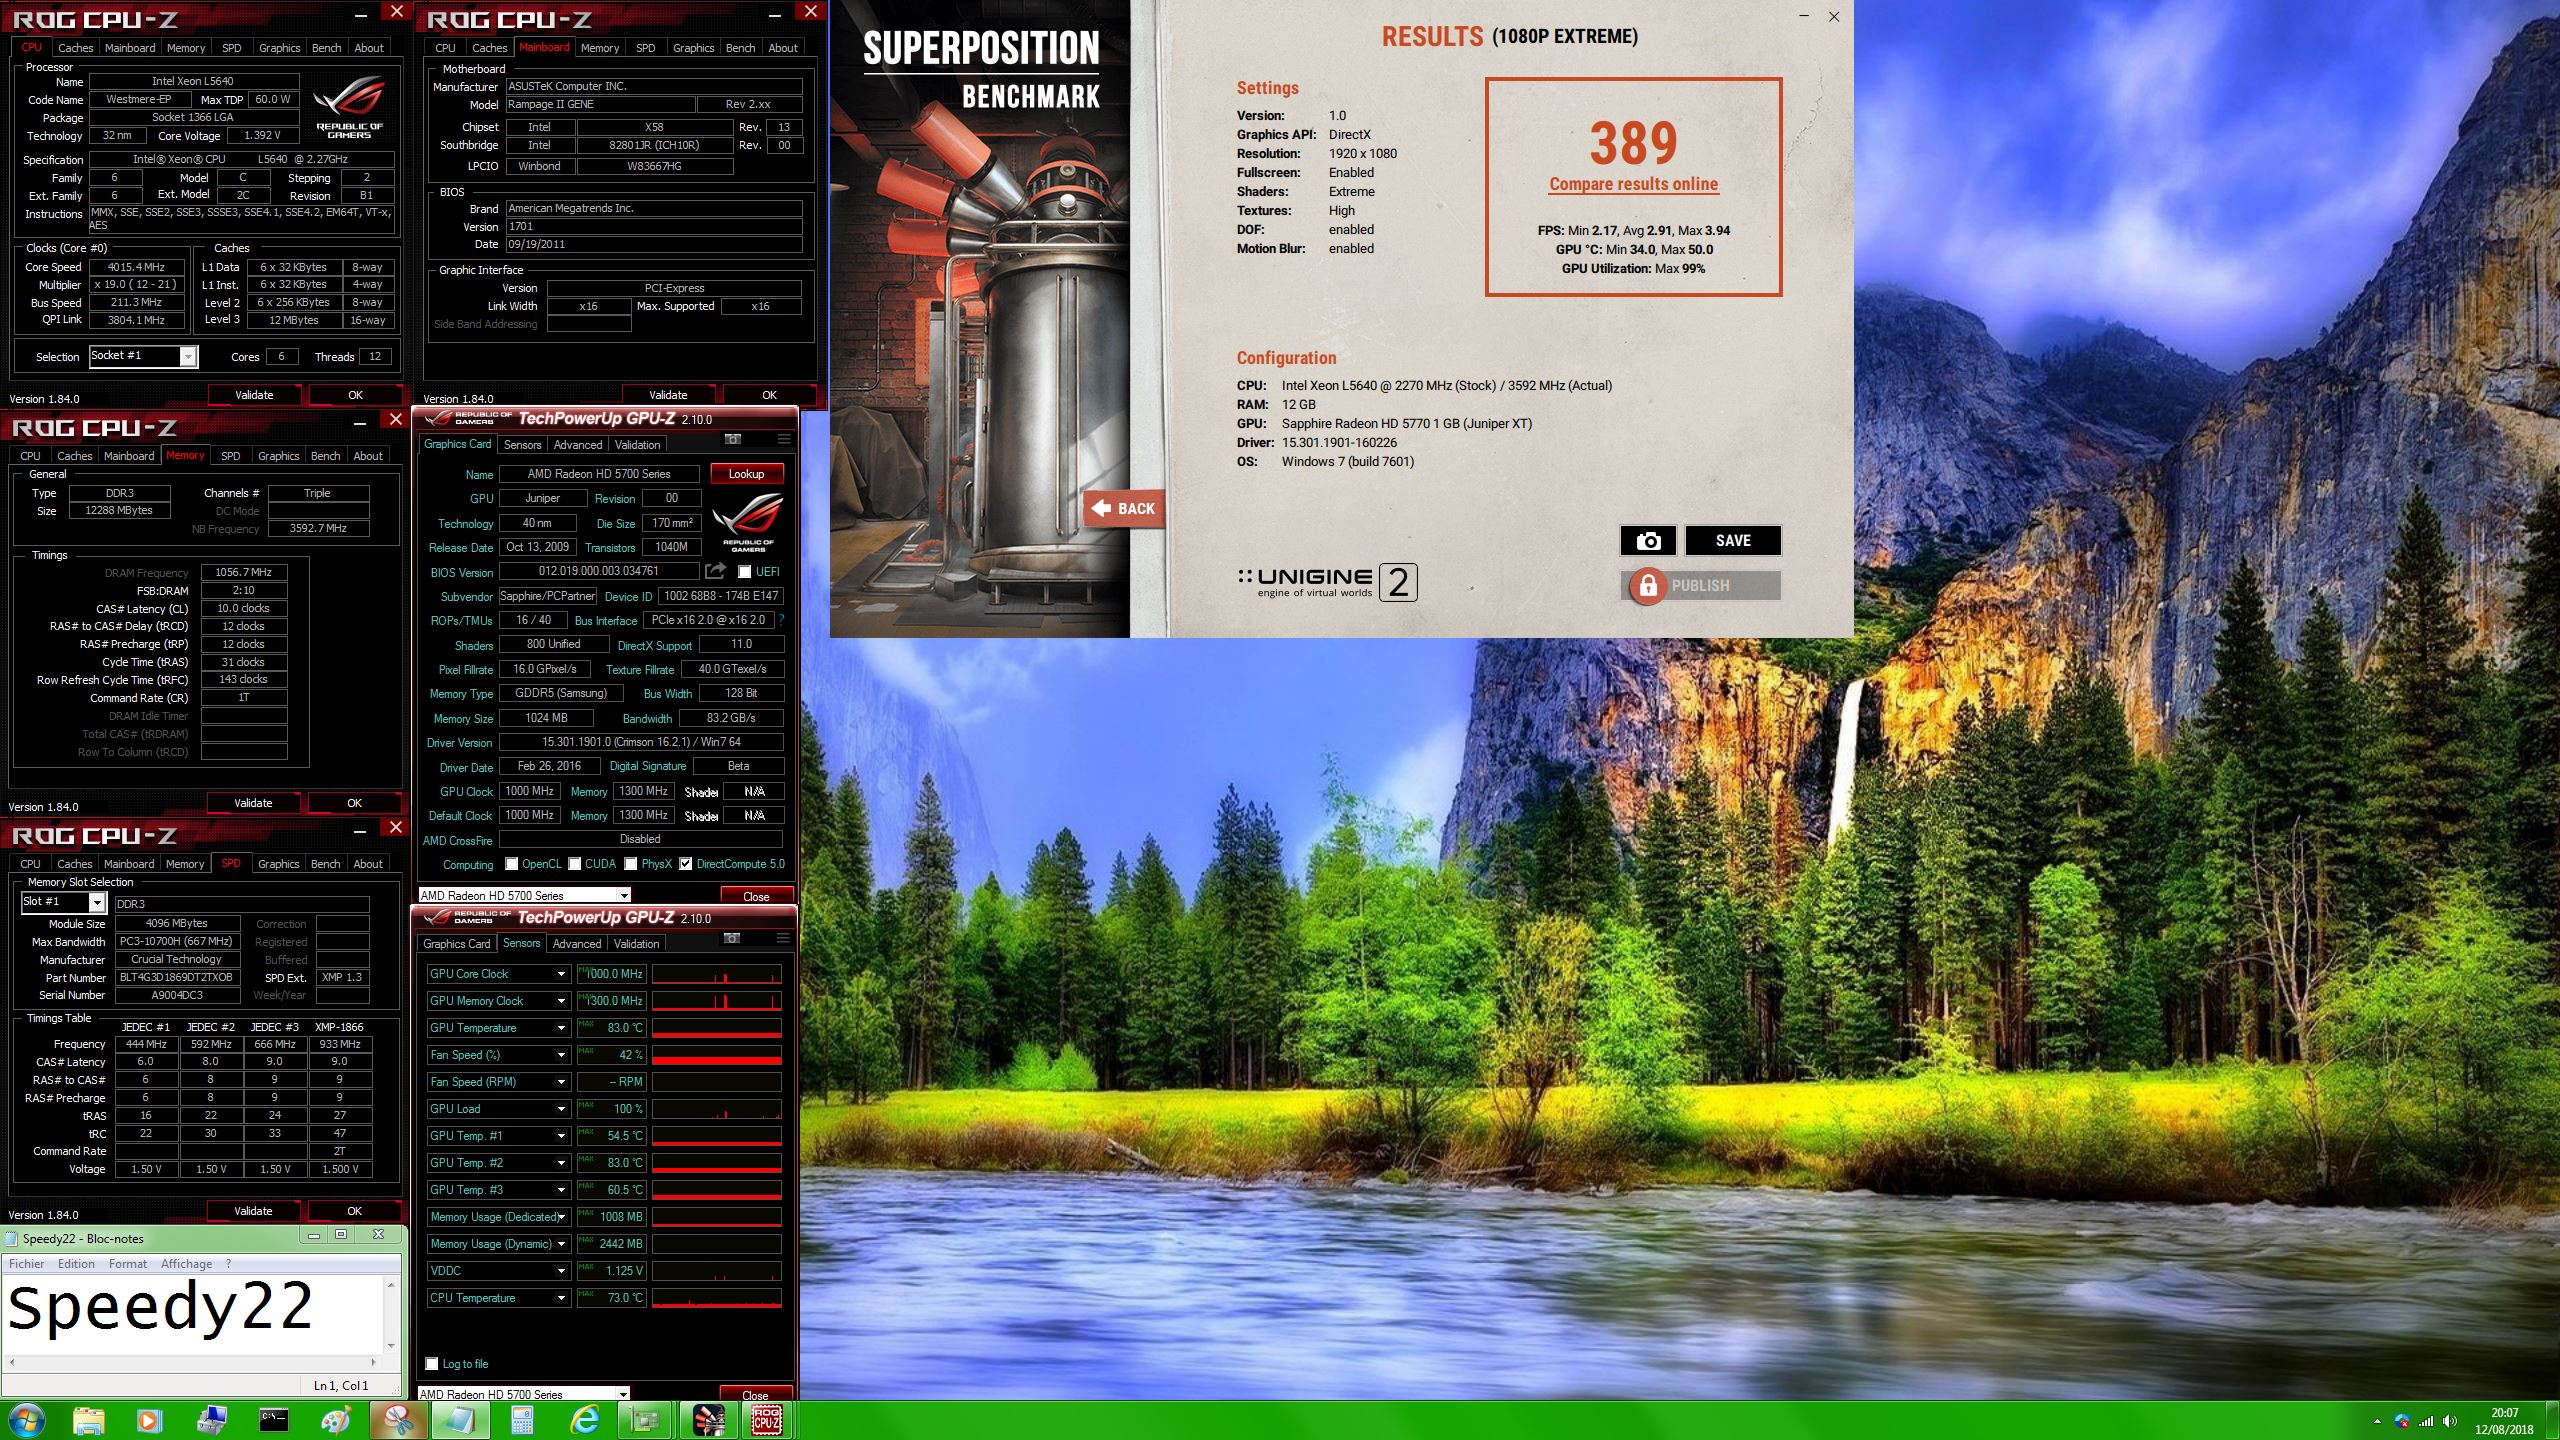Switch to Notepad taskbar button
Image resolution: width=2560 pixels, height=1440 pixels.
click(460, 1420)
